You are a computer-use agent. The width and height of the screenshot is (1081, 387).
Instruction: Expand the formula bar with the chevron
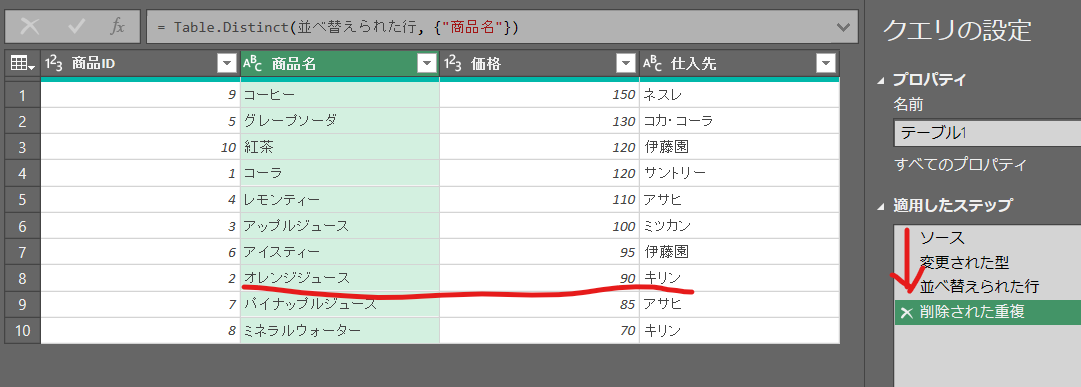[843, 28]
